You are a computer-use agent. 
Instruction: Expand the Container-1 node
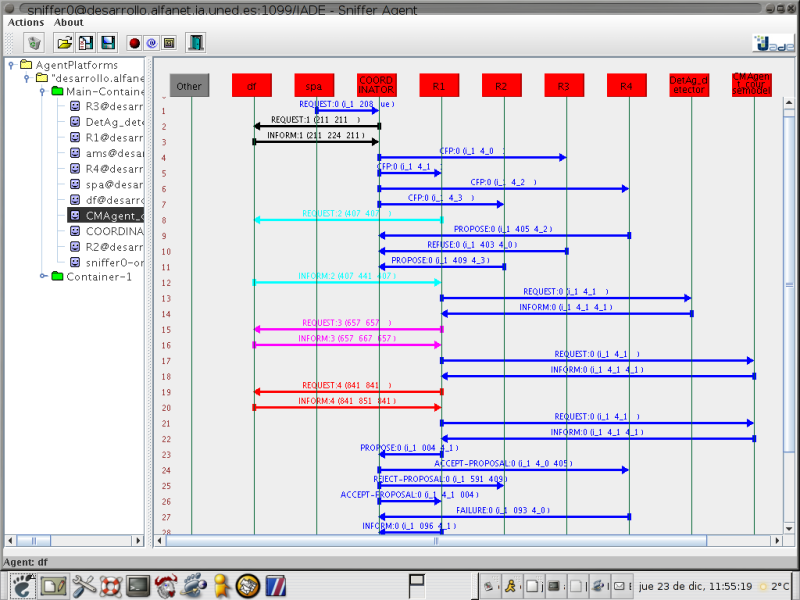click(x=43, y=277)
